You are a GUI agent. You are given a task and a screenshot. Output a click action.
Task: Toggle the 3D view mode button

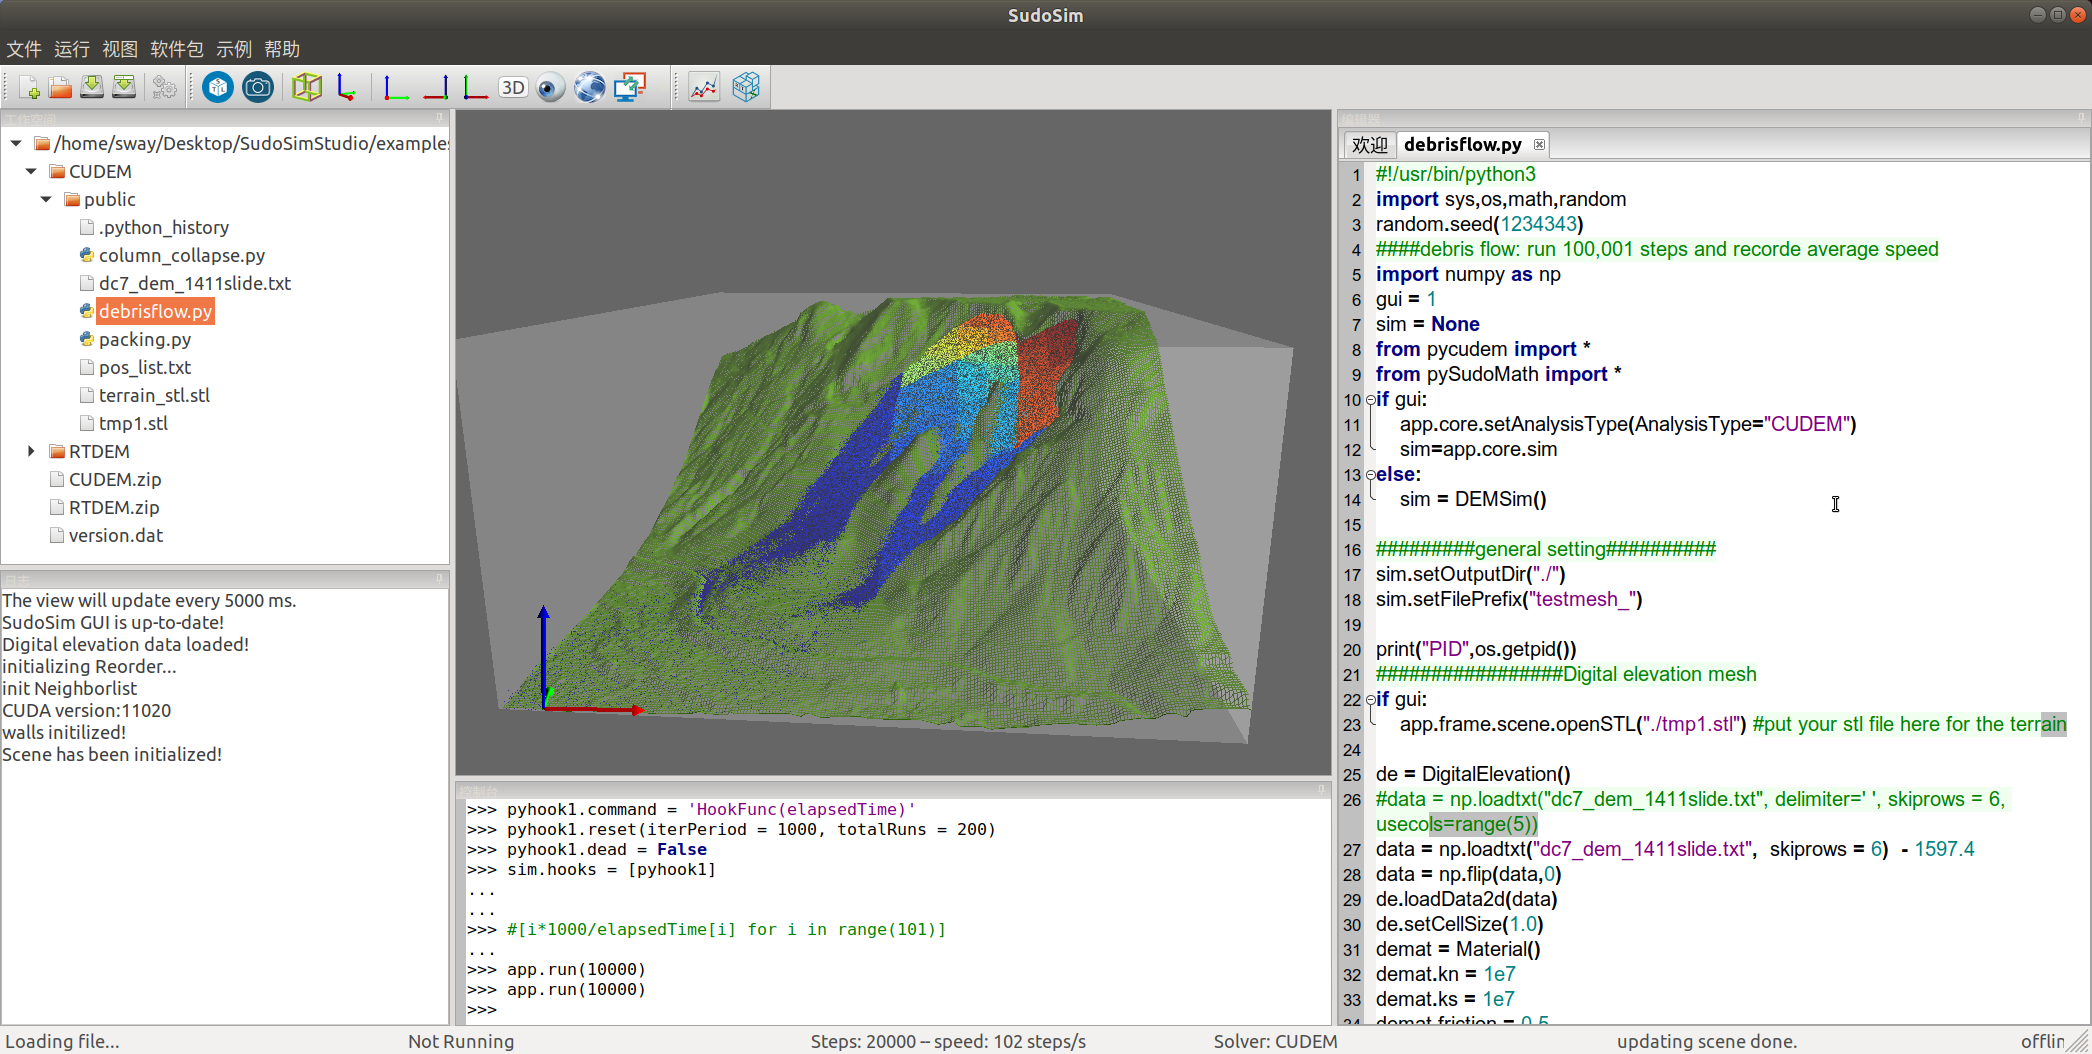click(x=513, y=88)
